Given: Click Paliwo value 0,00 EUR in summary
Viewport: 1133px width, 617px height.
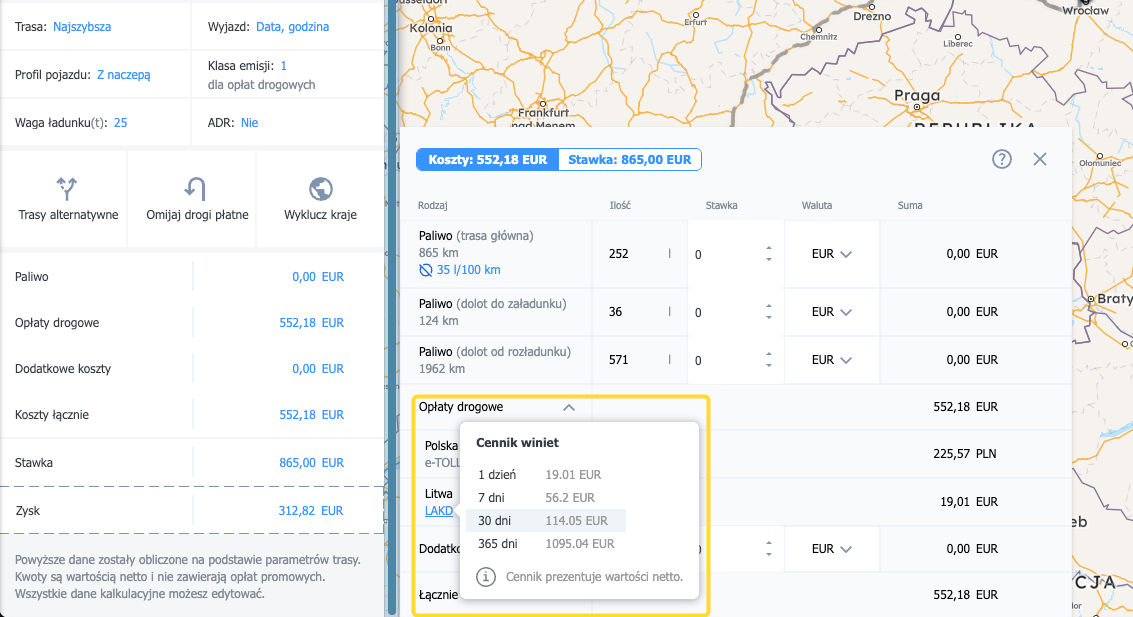Looking at the screenshot, I should pyautogui.click(x=317, y=277).
